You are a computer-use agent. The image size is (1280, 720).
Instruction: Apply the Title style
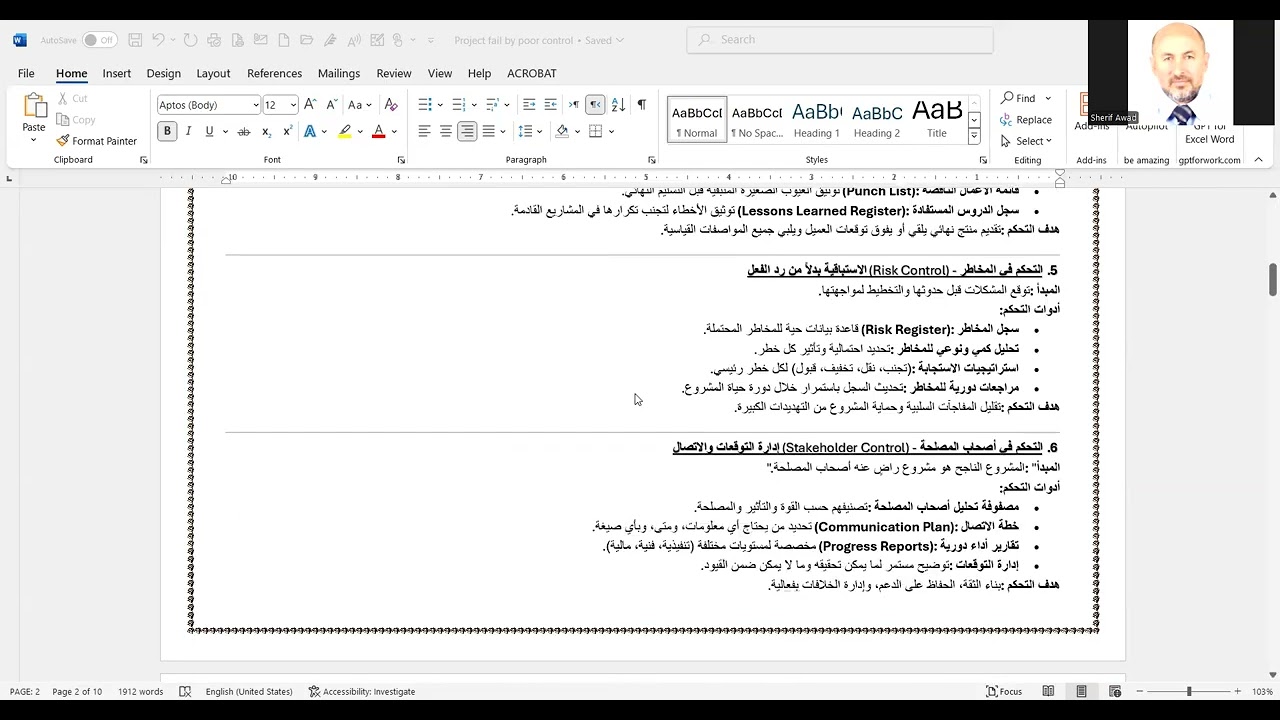coord(937,120)
